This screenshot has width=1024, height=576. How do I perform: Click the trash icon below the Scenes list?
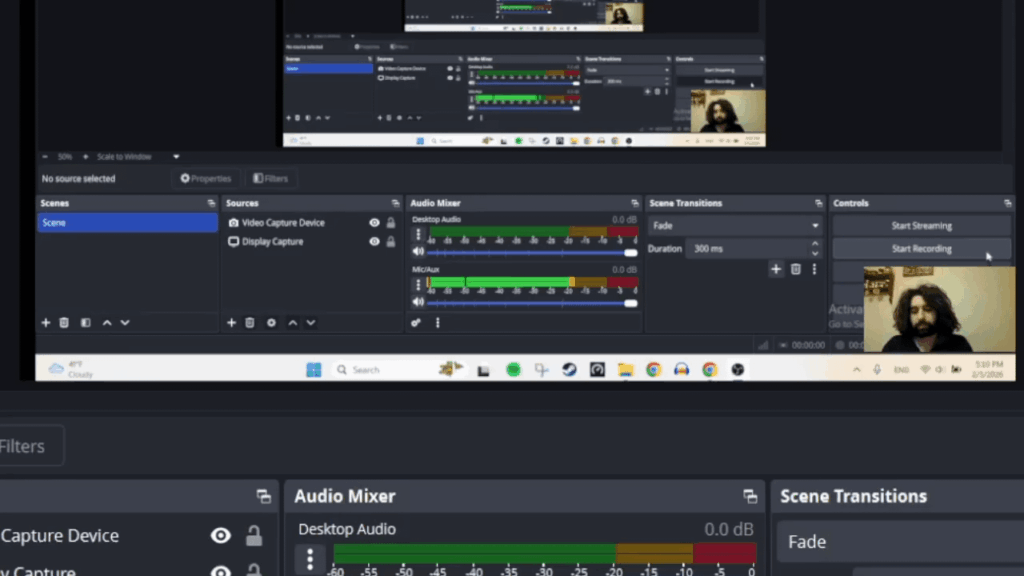point(64,323)
